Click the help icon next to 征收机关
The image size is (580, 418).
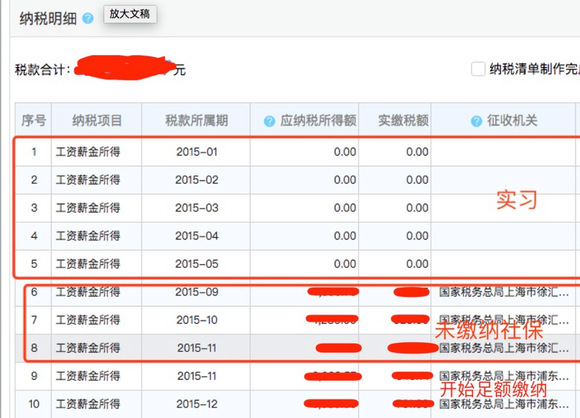pyautogui.click(x=476, y=121)
